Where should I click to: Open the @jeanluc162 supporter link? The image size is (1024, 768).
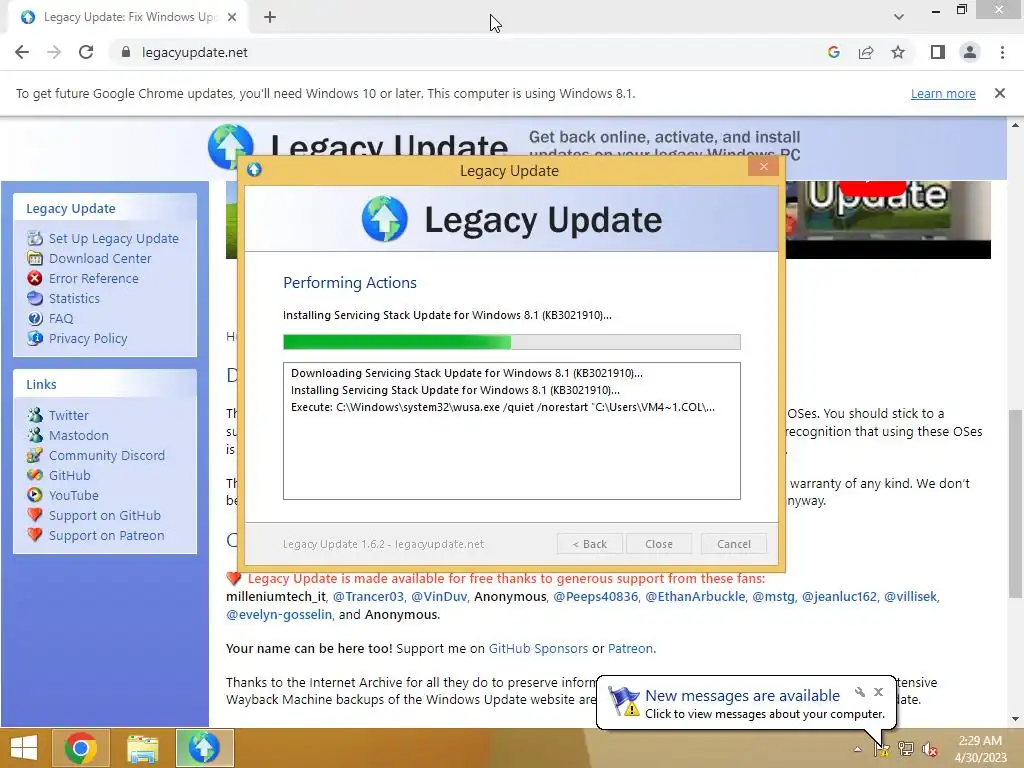point(839,596)
